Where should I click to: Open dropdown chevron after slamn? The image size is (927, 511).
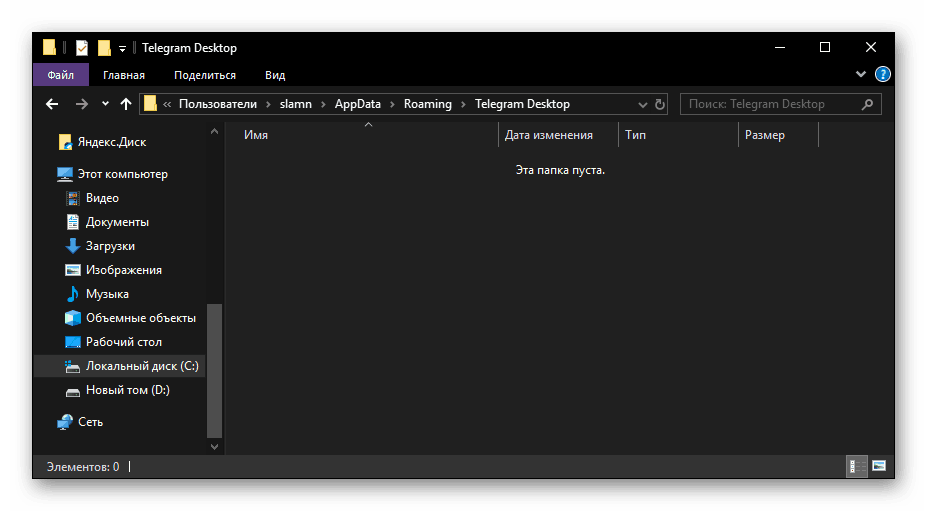point(323,105)
